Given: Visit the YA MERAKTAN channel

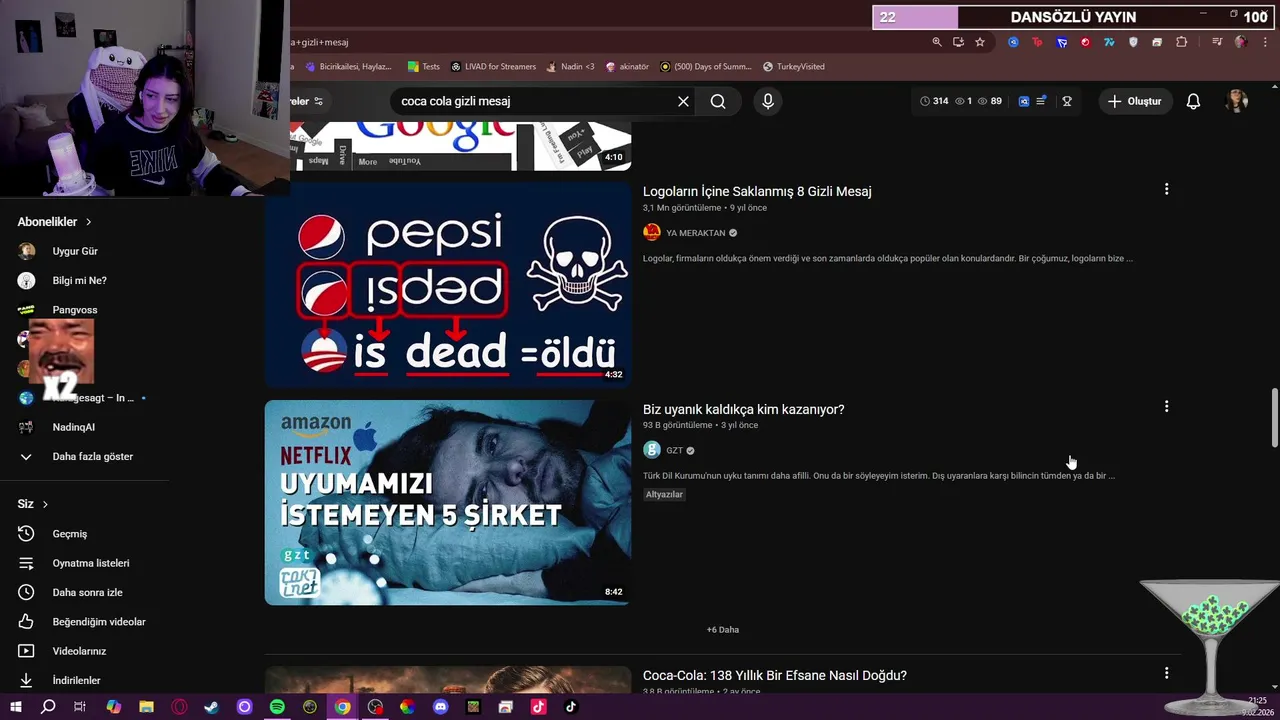Looking at the screenshot, I should point(696,233).
